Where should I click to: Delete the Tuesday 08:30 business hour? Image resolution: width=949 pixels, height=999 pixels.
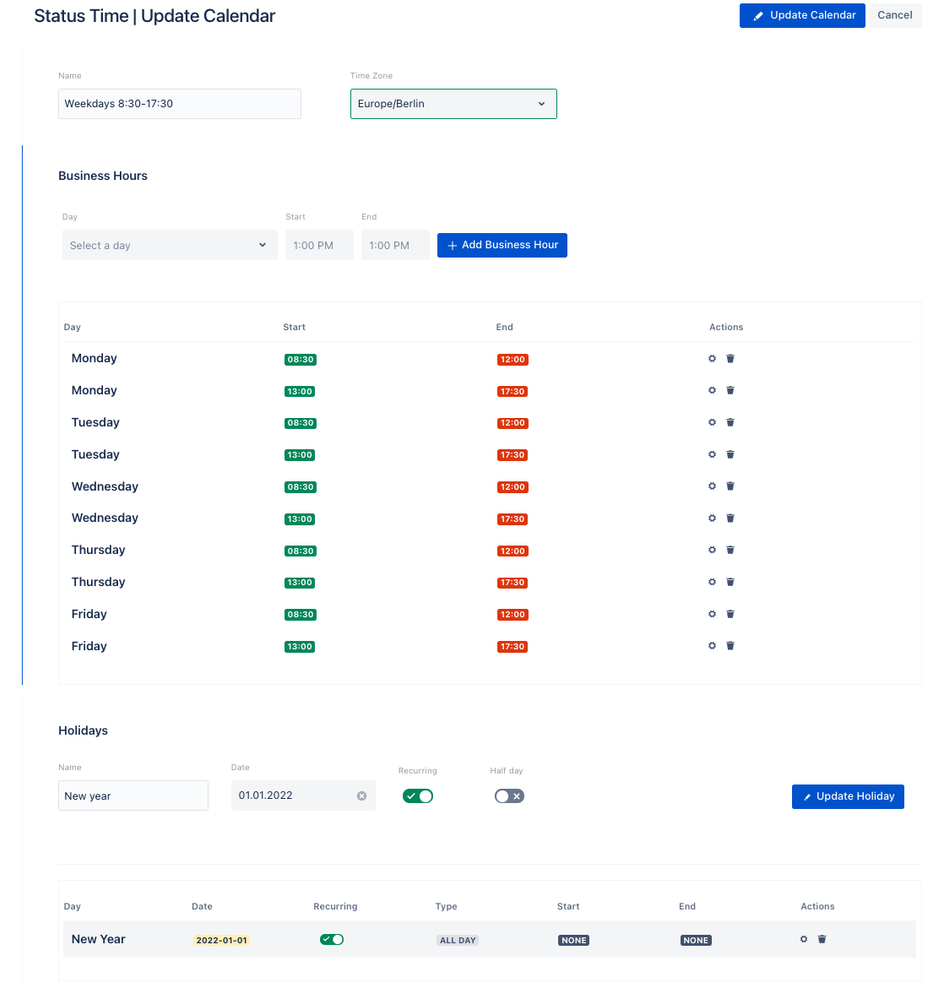click(x=731, y=422)
